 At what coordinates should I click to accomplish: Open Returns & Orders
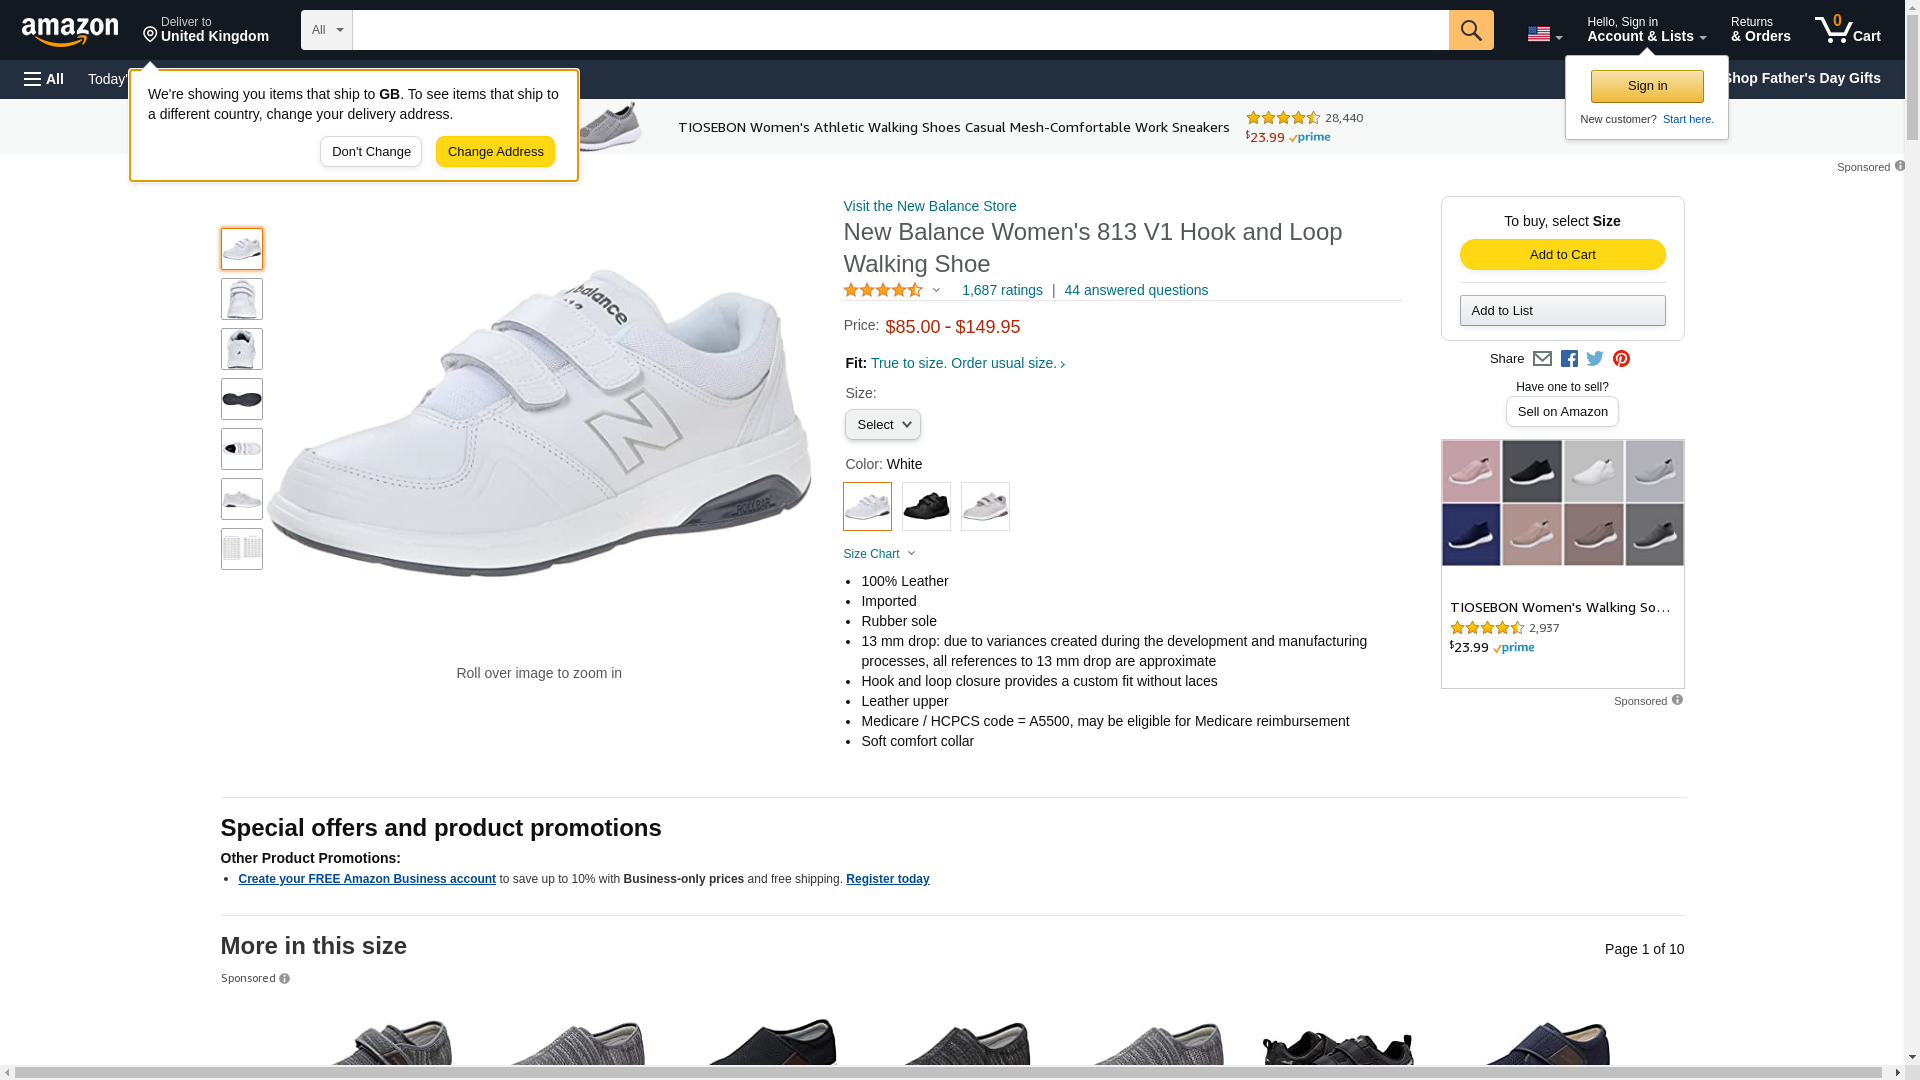pos(1760,30)
